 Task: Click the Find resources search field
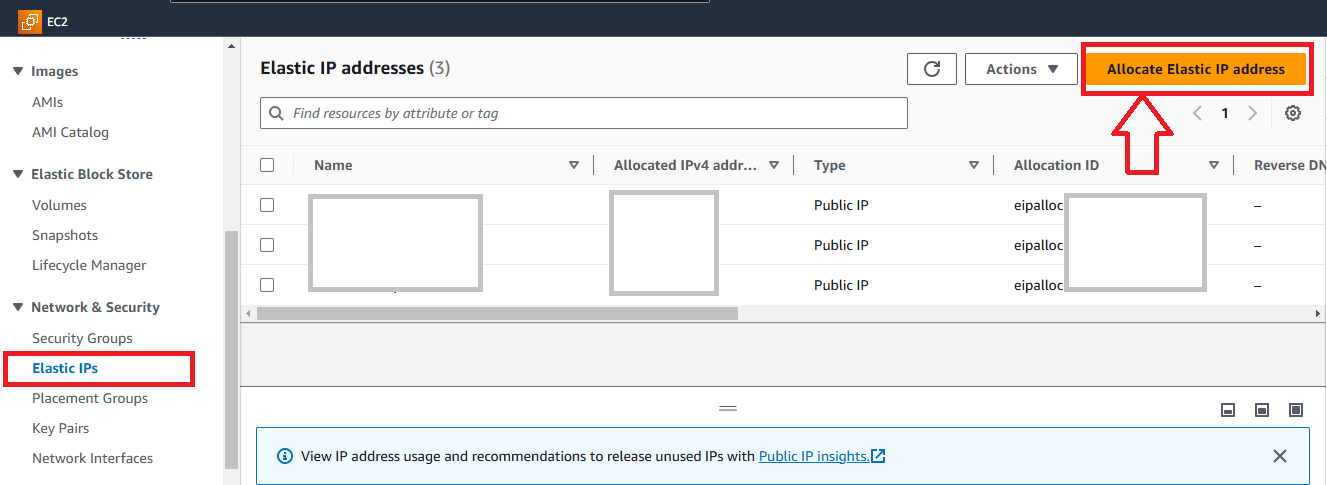tap(584, 113)
